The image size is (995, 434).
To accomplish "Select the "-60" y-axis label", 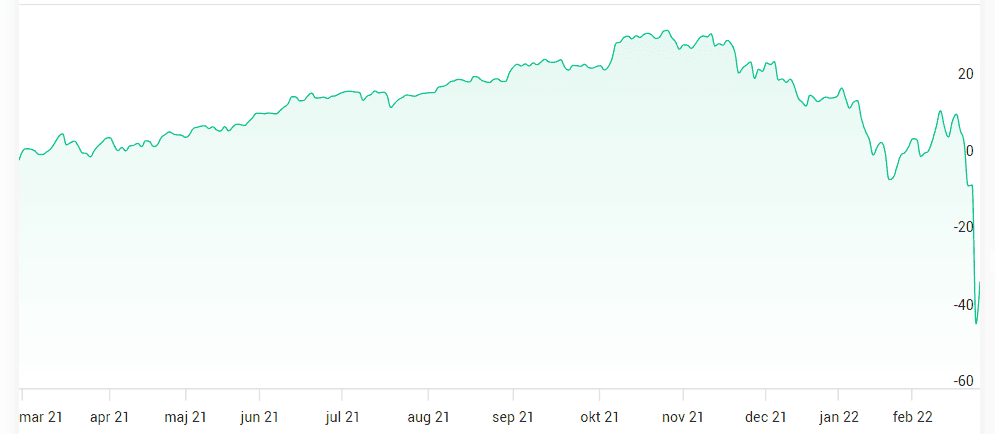I will click(963, 381).
